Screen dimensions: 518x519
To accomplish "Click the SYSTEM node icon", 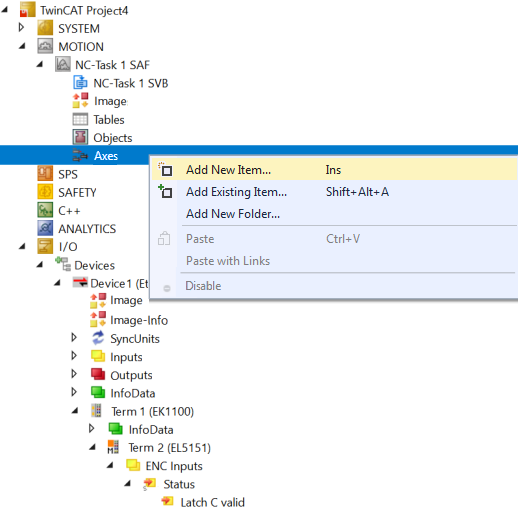I will pos(45,28).
